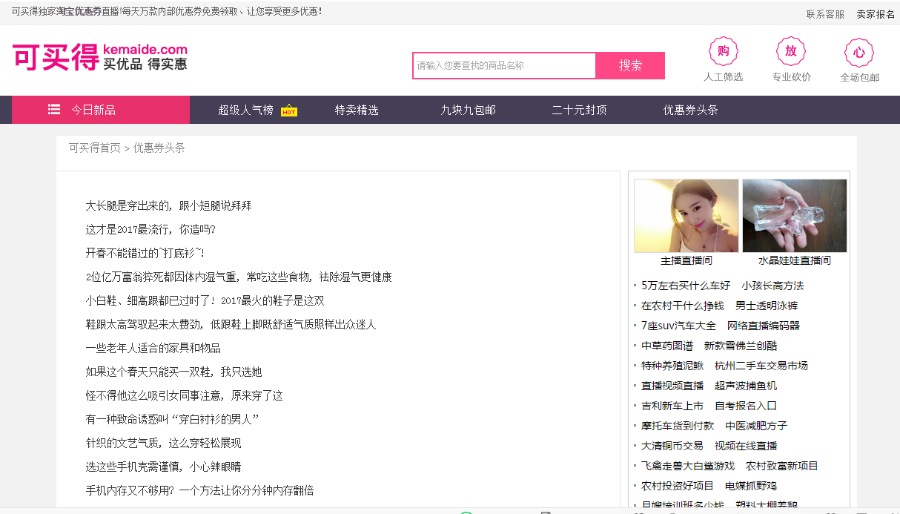Click the 男士透明泳裤 link
Viewport: 900px width, 514px height.
point(766,306)
